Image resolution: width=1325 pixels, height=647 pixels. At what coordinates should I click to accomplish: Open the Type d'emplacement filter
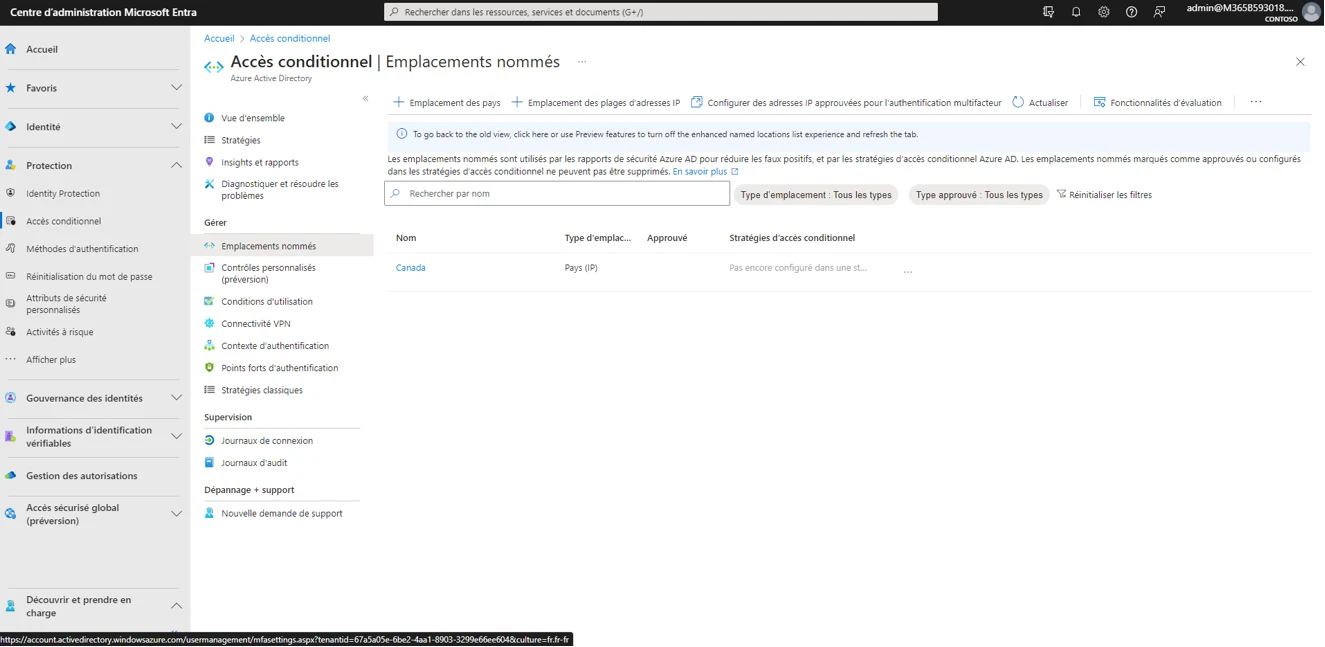pos(816,195)
